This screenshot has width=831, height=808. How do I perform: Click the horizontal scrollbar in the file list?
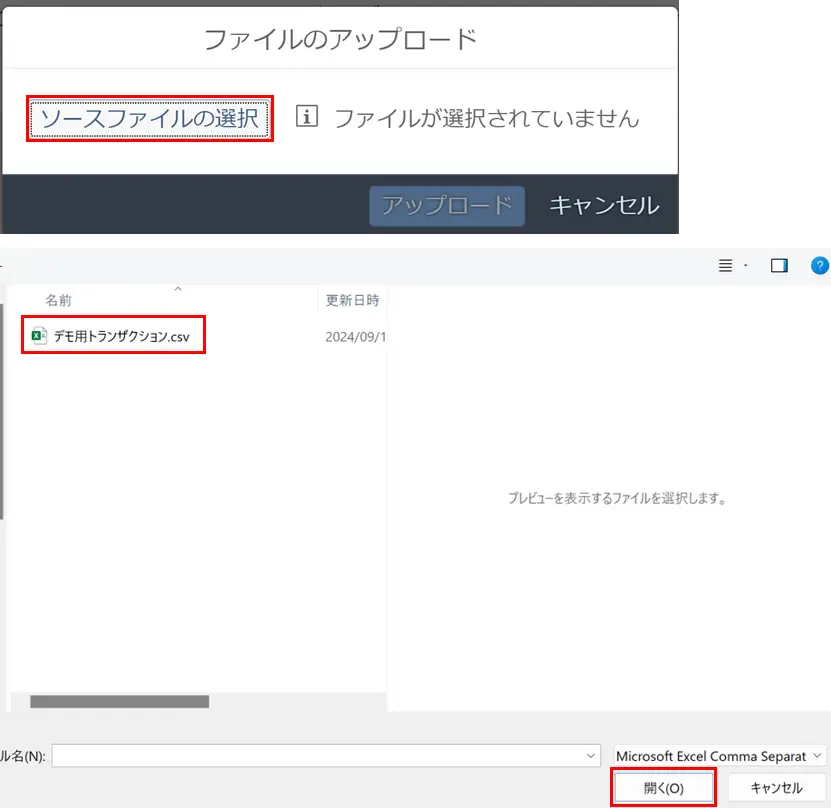click(119, 702)
